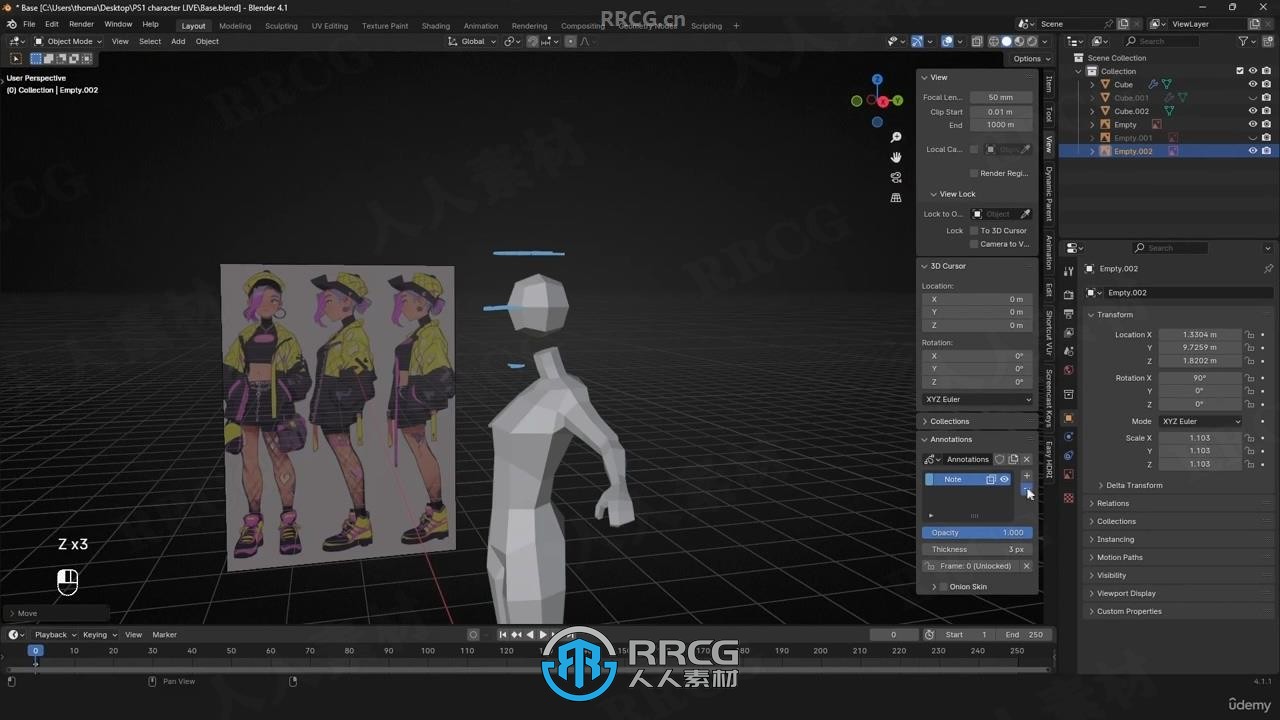
Task: Toggle viewport visibility eye for Cube
Action: pyautogui.click(x=1252, y=84)
